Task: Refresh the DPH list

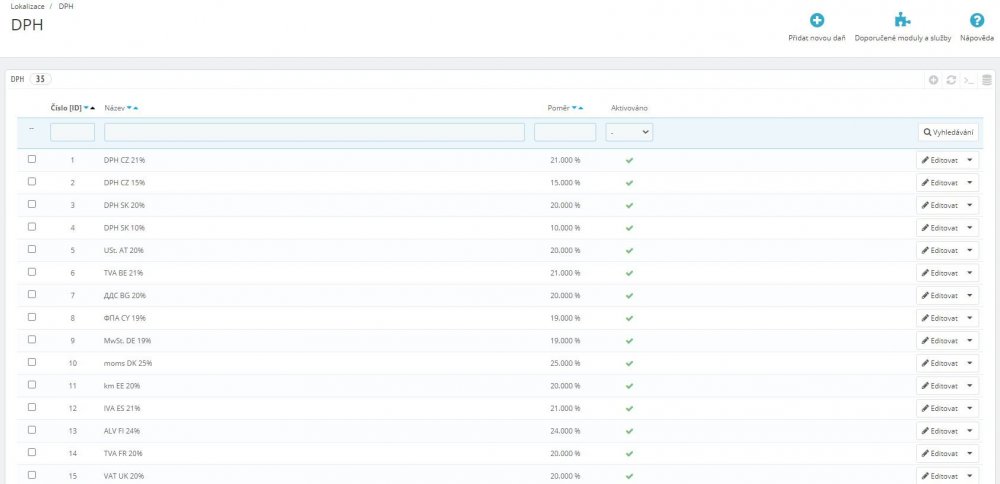Action: point(951,80)
